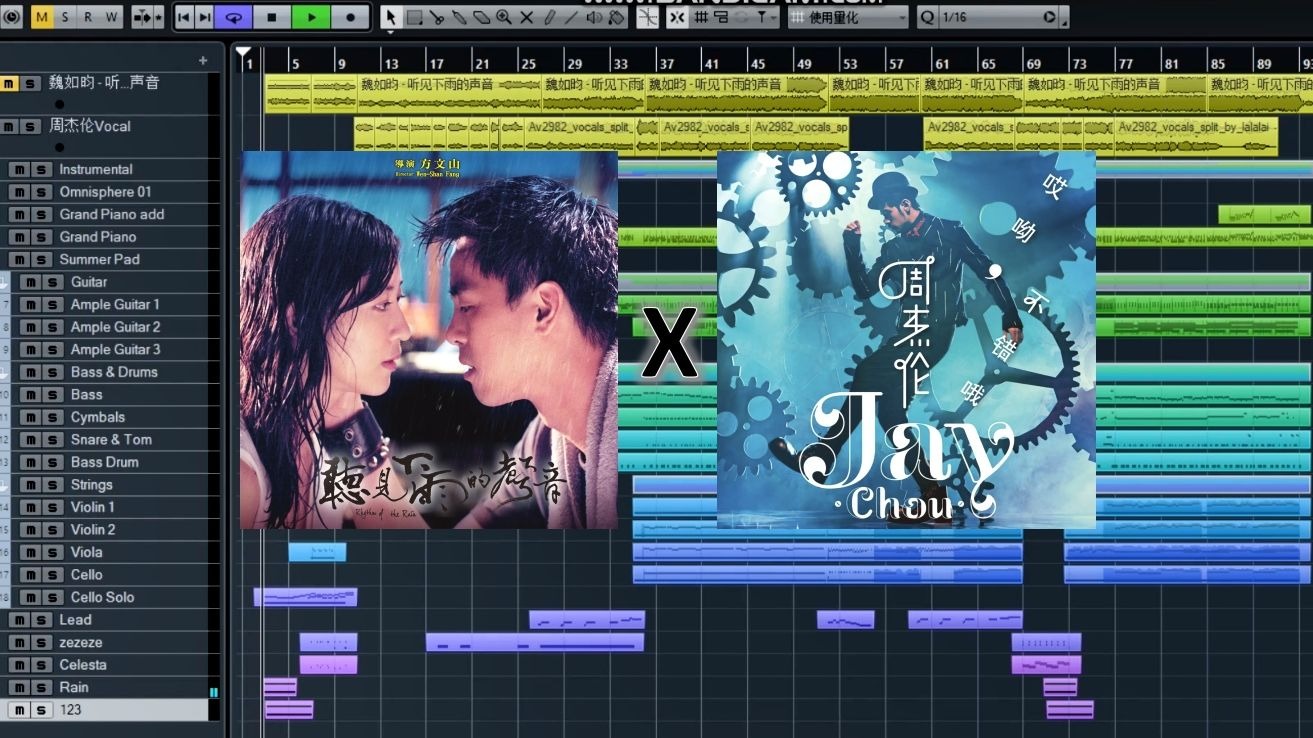Viewport: 1313px width, 738px height.
Task: Select the Draw pencil tool
Action: pos(549,17)
